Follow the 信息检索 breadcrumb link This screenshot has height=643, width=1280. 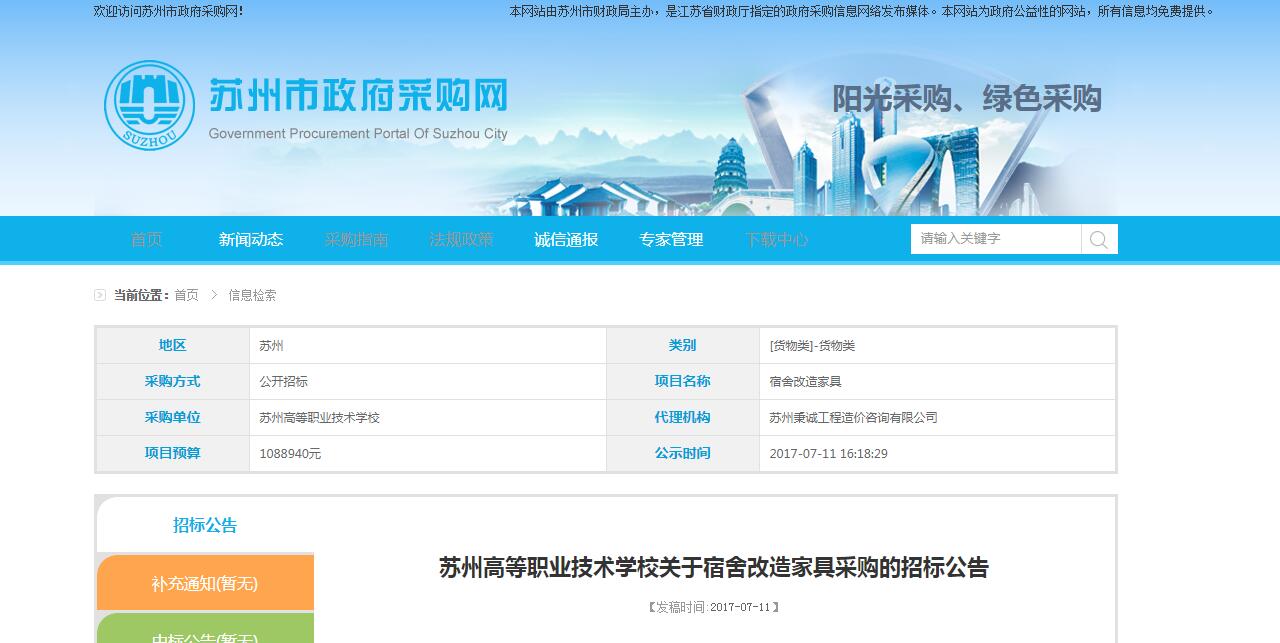pyautogui.click(x=252, y=295)
